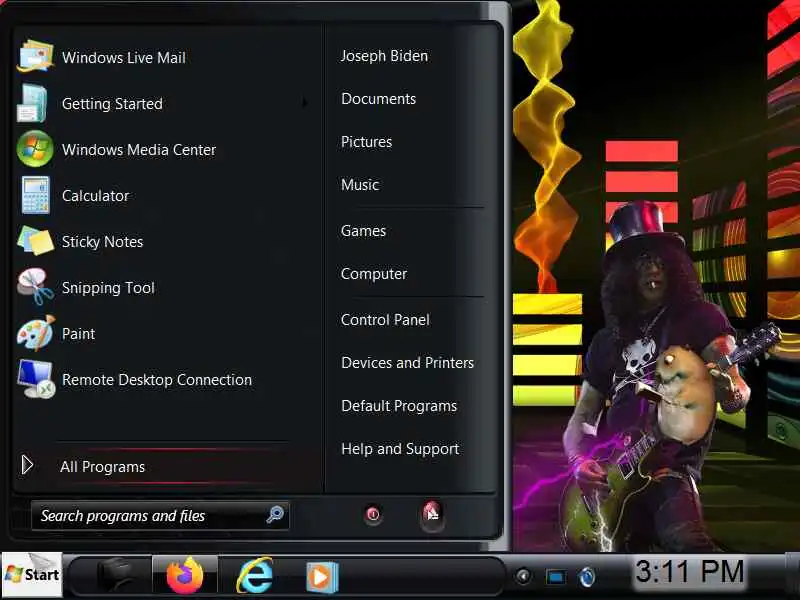800x600 pixels.
Task: Open Default Programs
Action: click(x=399, y=406)
